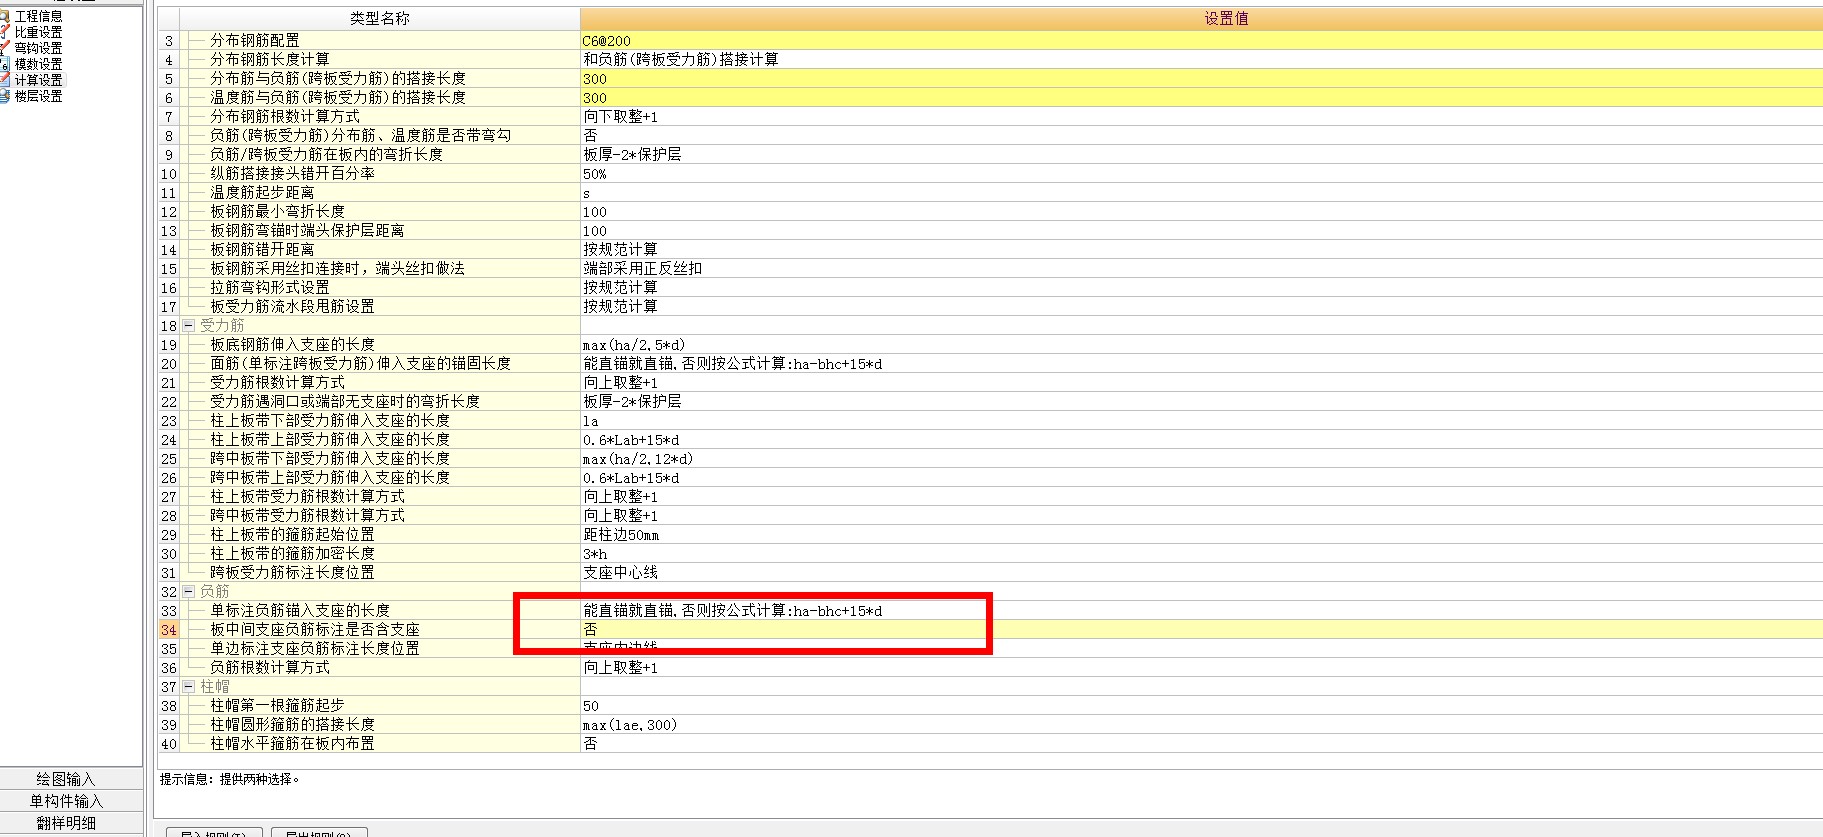
Task: Select row label 板钢筋采用丝扣连接时,端头丝扣做法
Action: pos(337,269)
